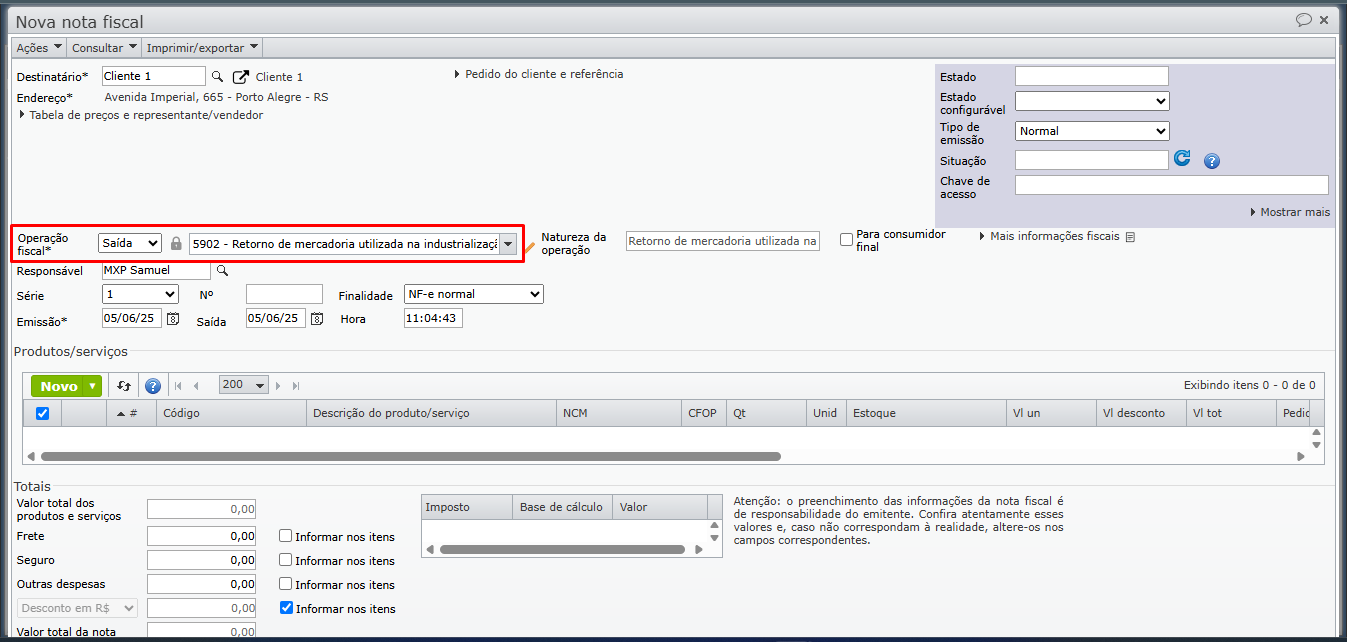Screen dimensions: 1347x642
Task: Check Para consumidor final checkbox
Action: tap(847, 240)
